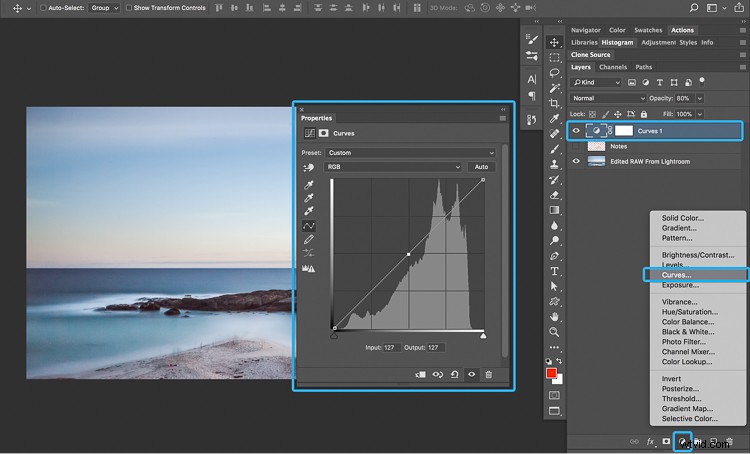The image size is (750, 454).
Task: Click the add layer mask button
Action: click(666, 442)
